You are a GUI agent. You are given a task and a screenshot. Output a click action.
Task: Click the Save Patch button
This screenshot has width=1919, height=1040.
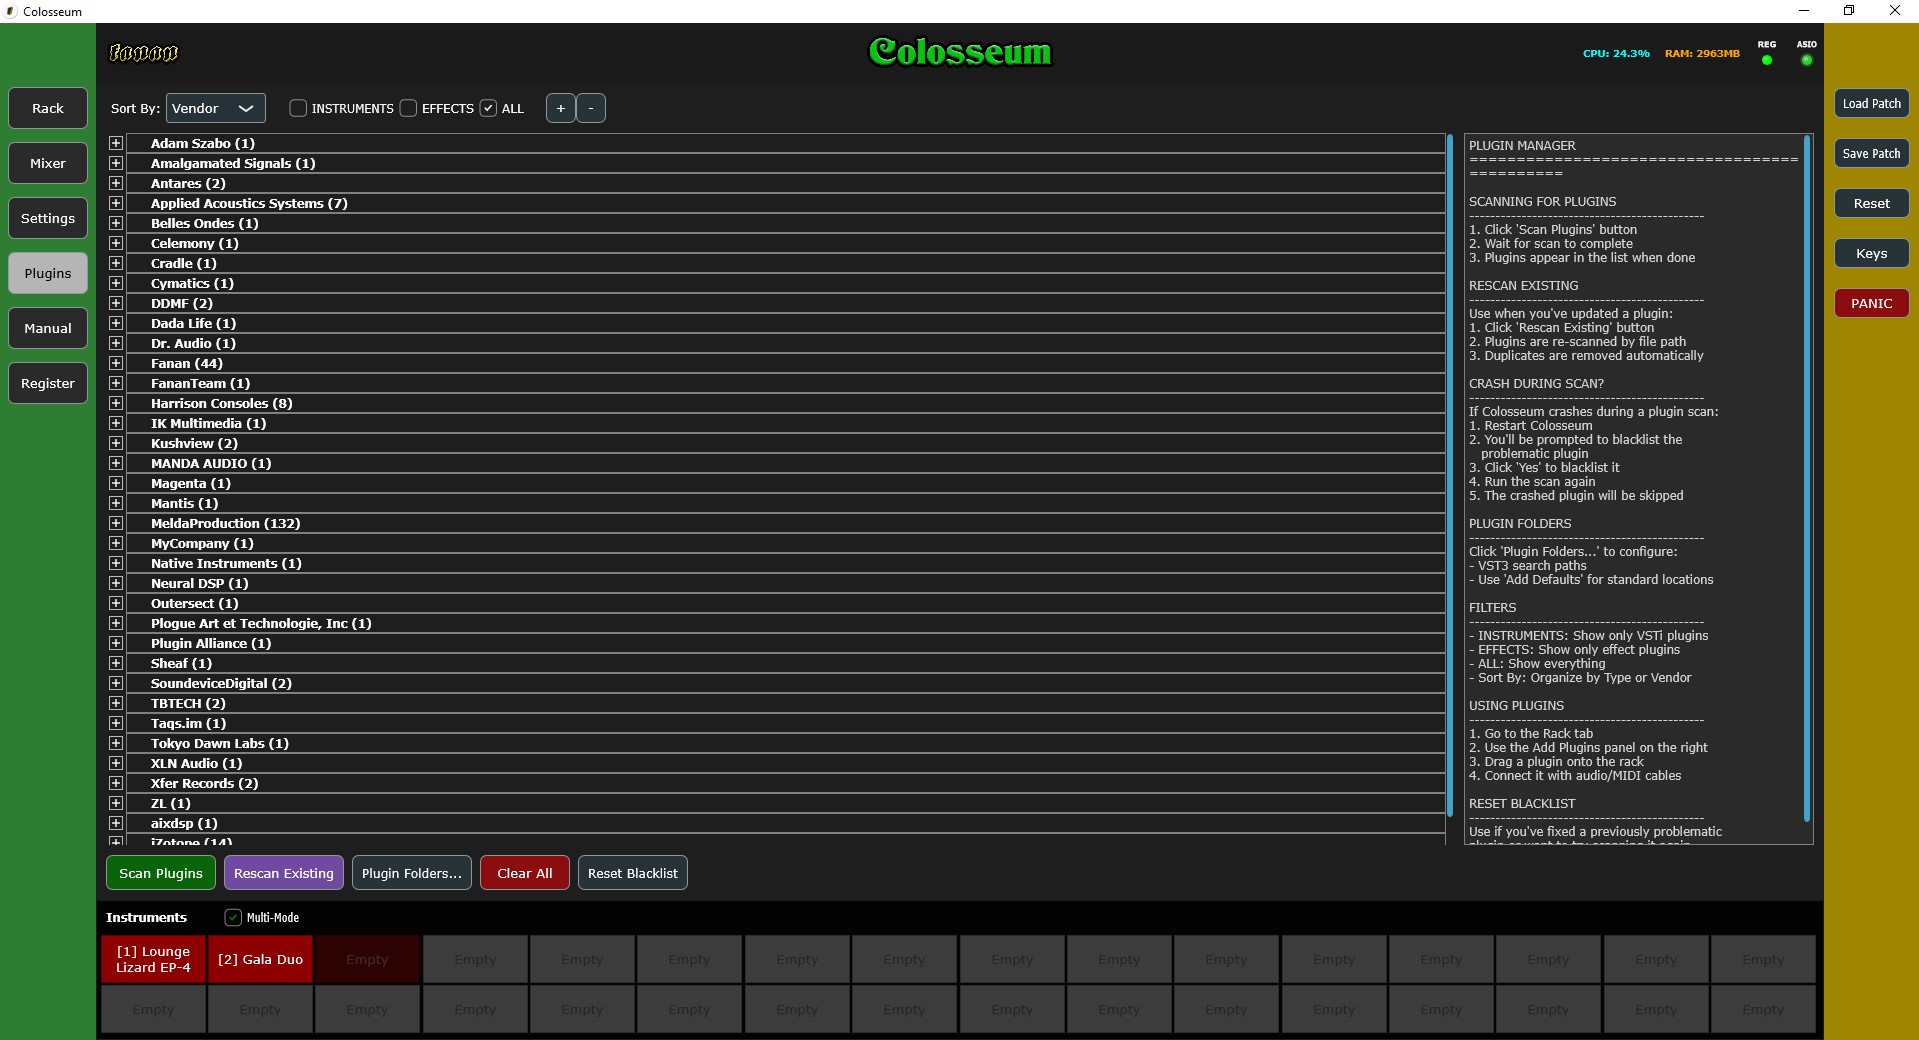click(1872, 153)
